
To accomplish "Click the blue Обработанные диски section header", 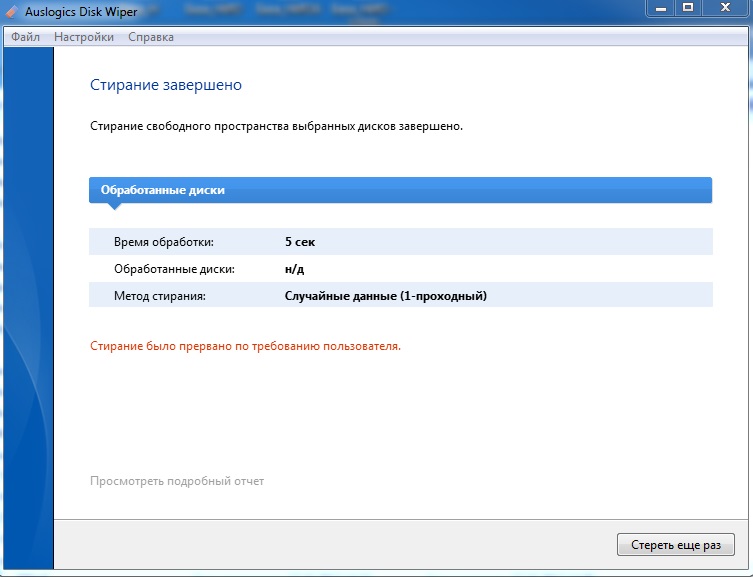I will [400, 190].
